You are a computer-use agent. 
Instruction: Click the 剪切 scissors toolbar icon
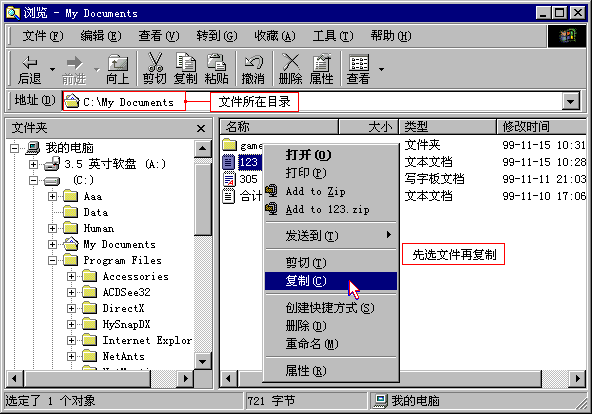(x=155, y=62)
